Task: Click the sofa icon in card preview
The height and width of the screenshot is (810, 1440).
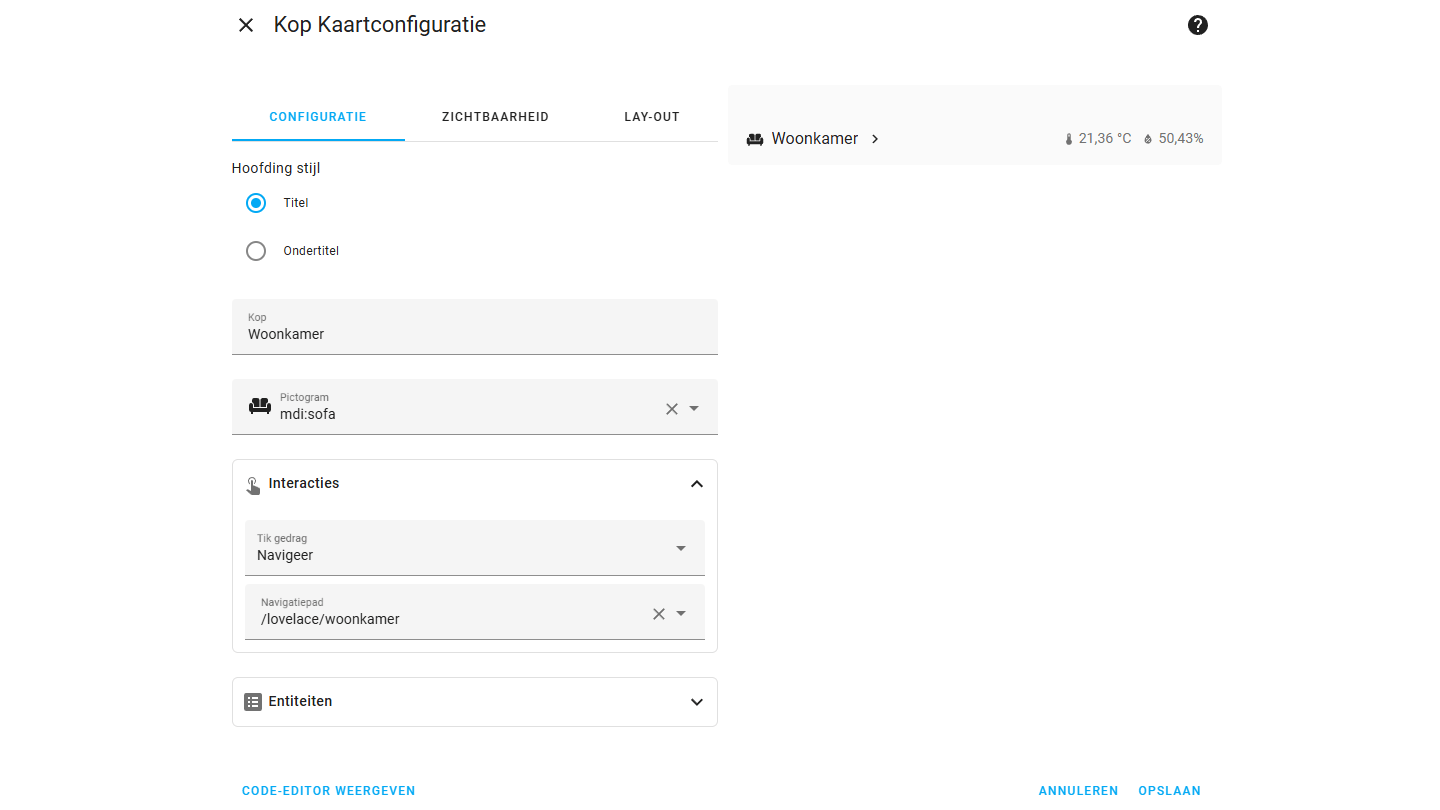Action: coord(755,140)
